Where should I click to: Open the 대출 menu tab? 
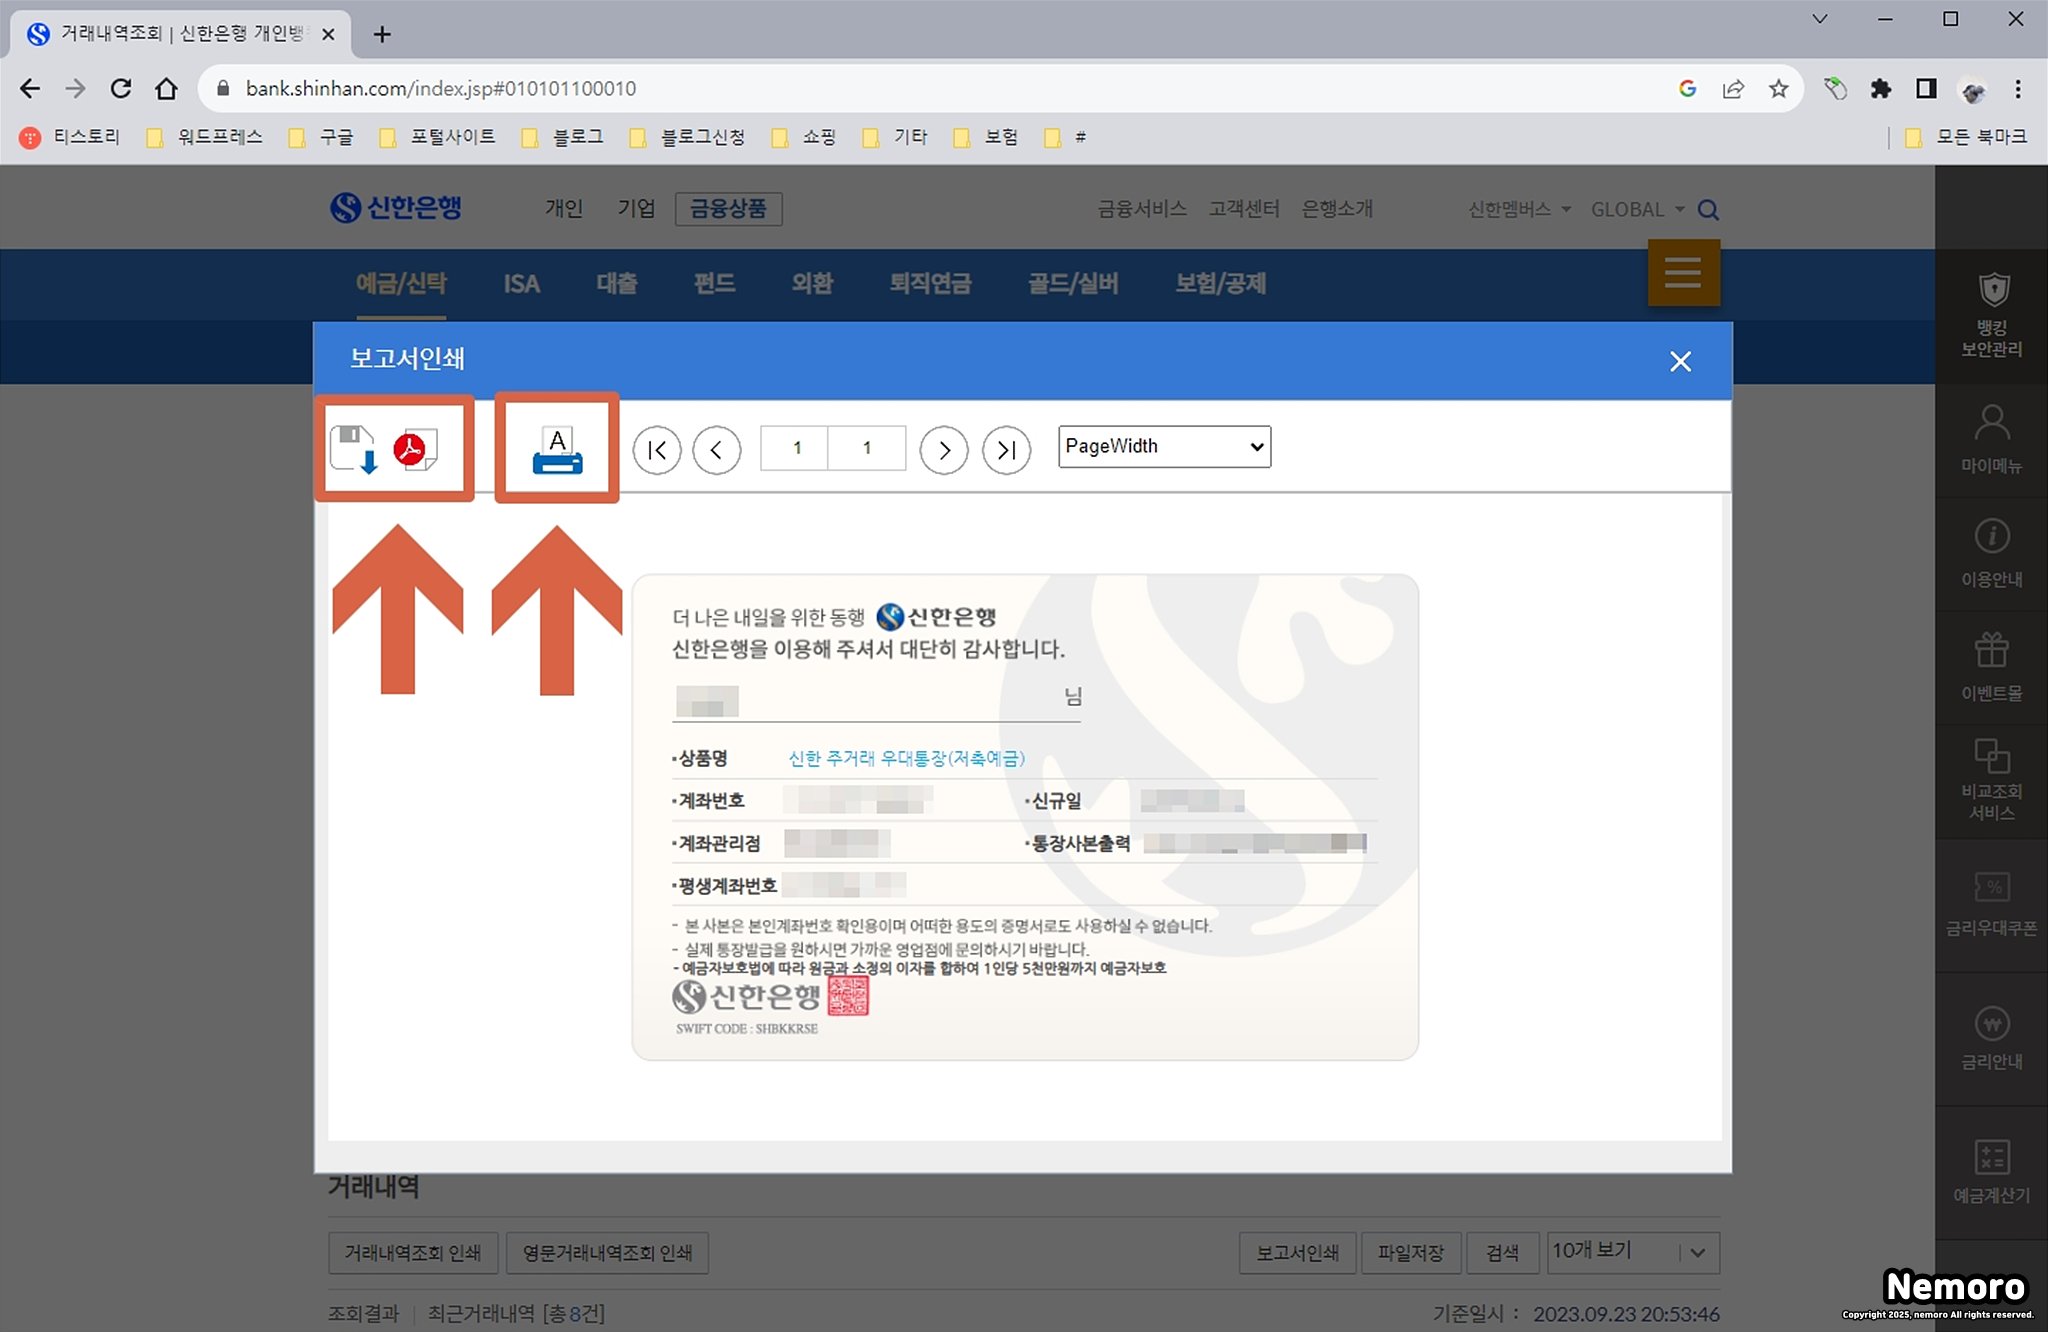pos(616,284)
